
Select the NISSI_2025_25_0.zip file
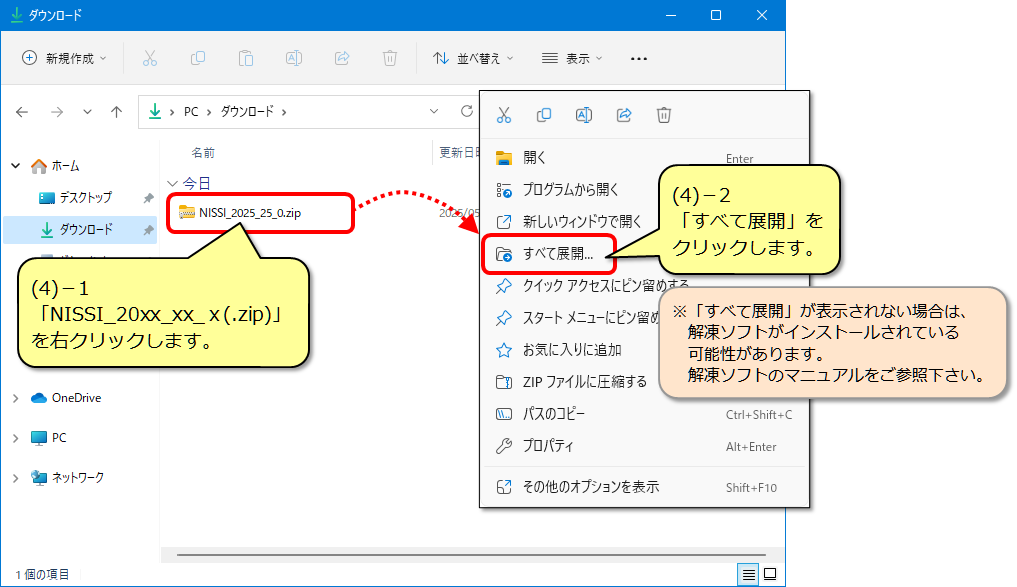tap(249, 212)
